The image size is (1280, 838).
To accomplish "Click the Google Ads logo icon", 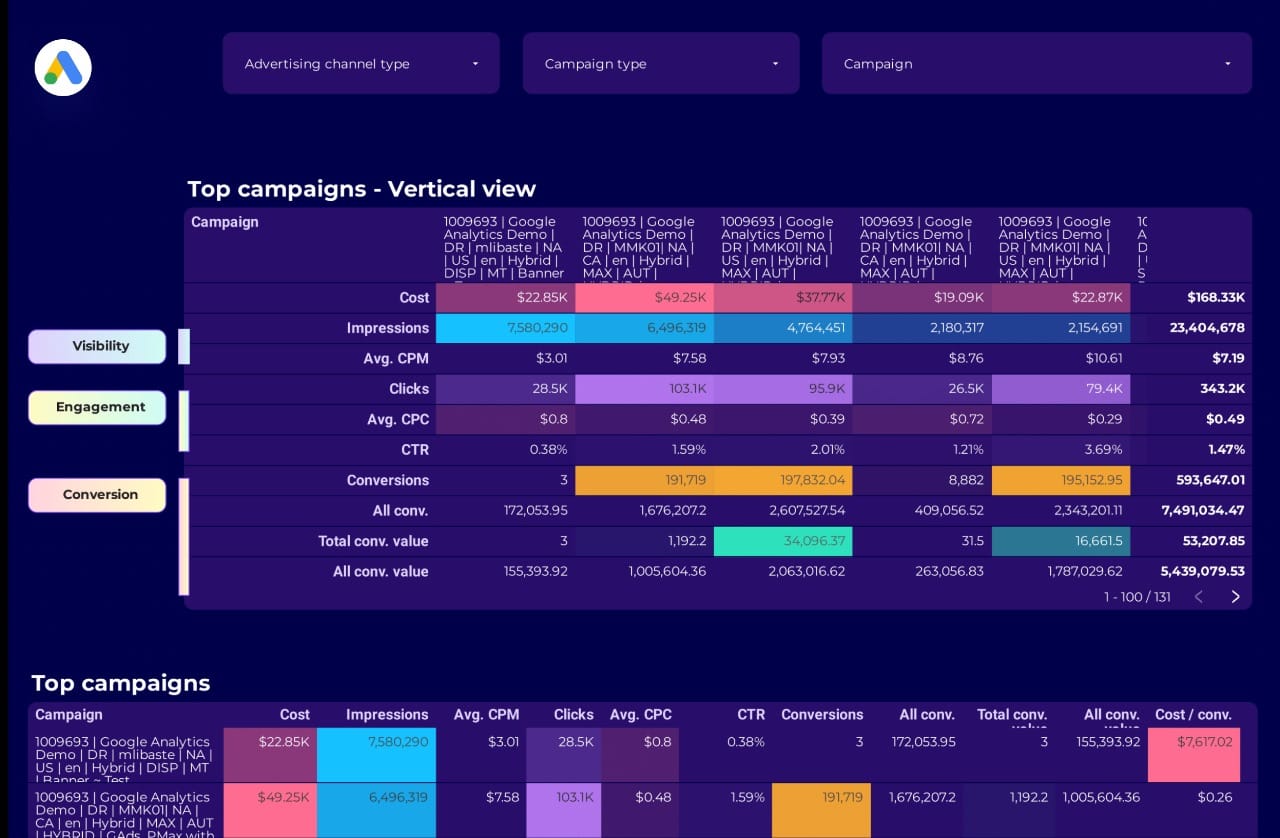I will point(63,67).
